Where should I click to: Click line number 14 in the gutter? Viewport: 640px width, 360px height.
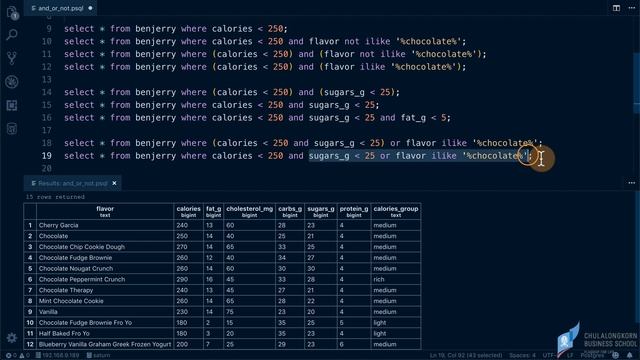[x=47, y=92]
